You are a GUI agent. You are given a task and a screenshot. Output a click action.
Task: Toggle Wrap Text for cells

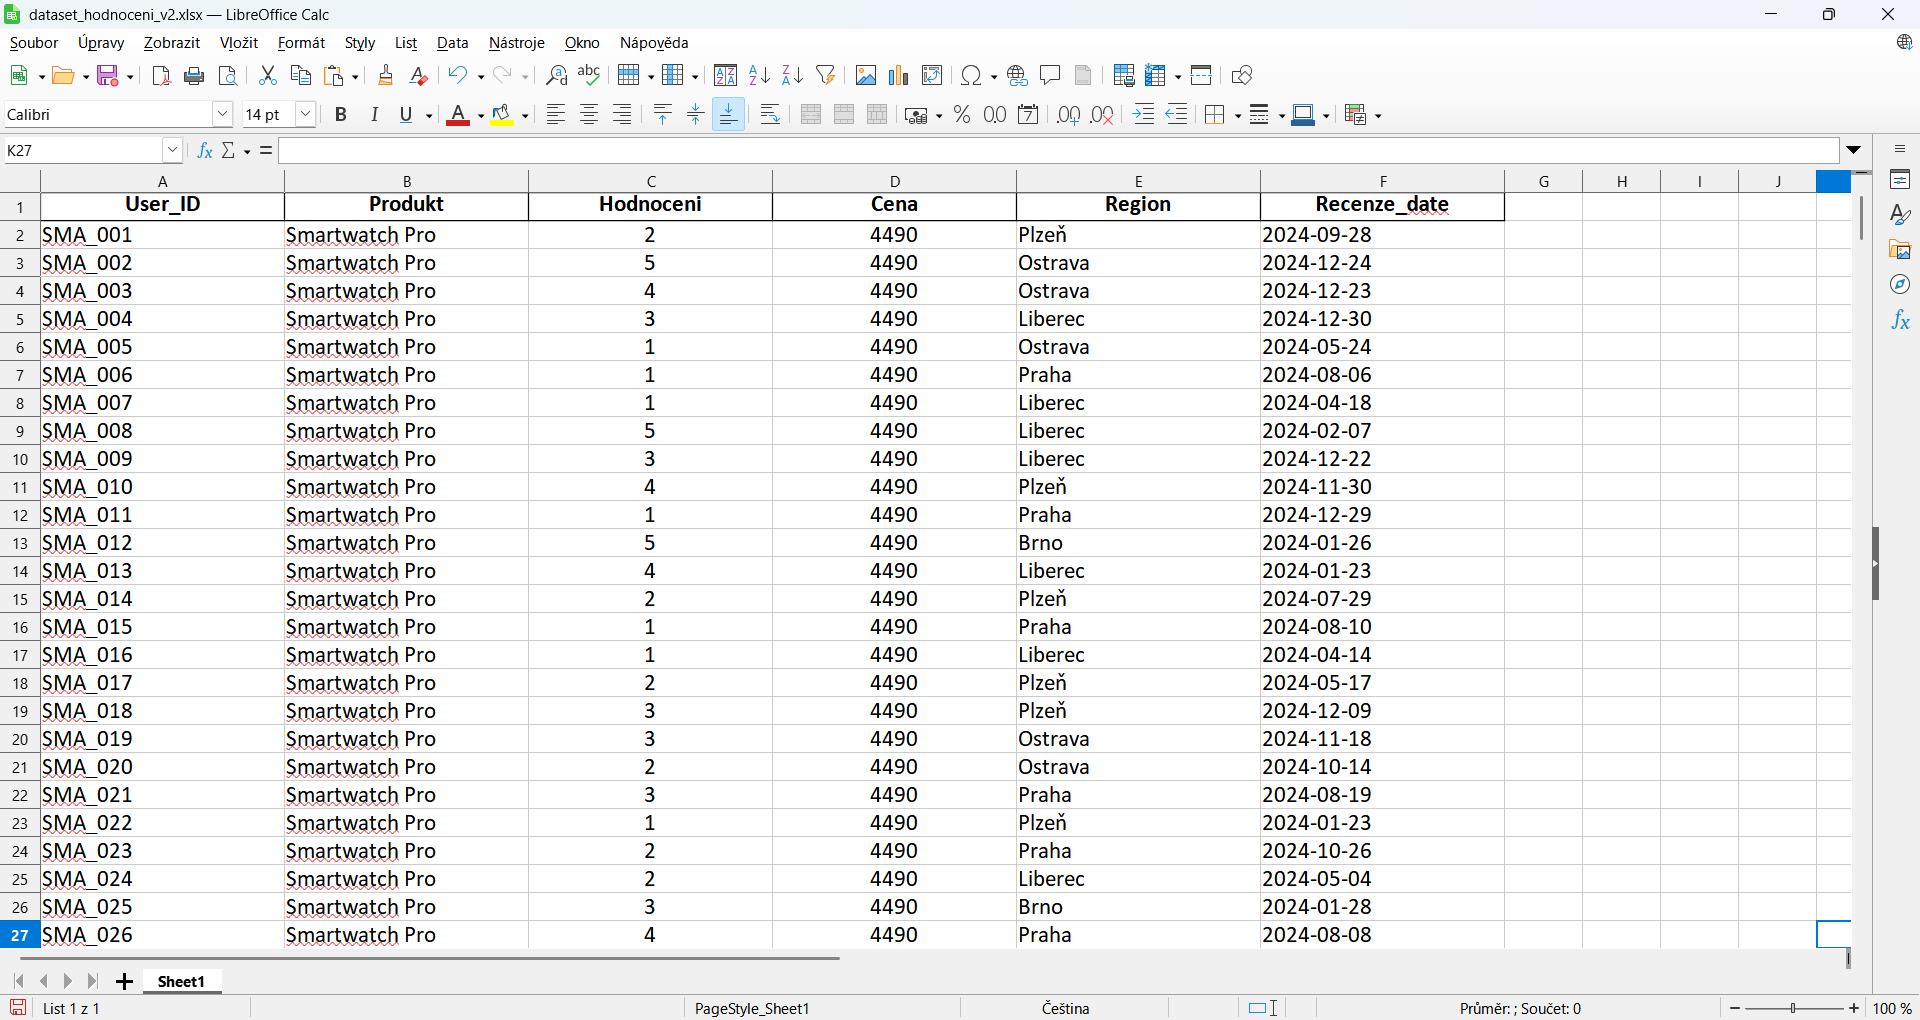pyautogui.click(x=770, y=115)
